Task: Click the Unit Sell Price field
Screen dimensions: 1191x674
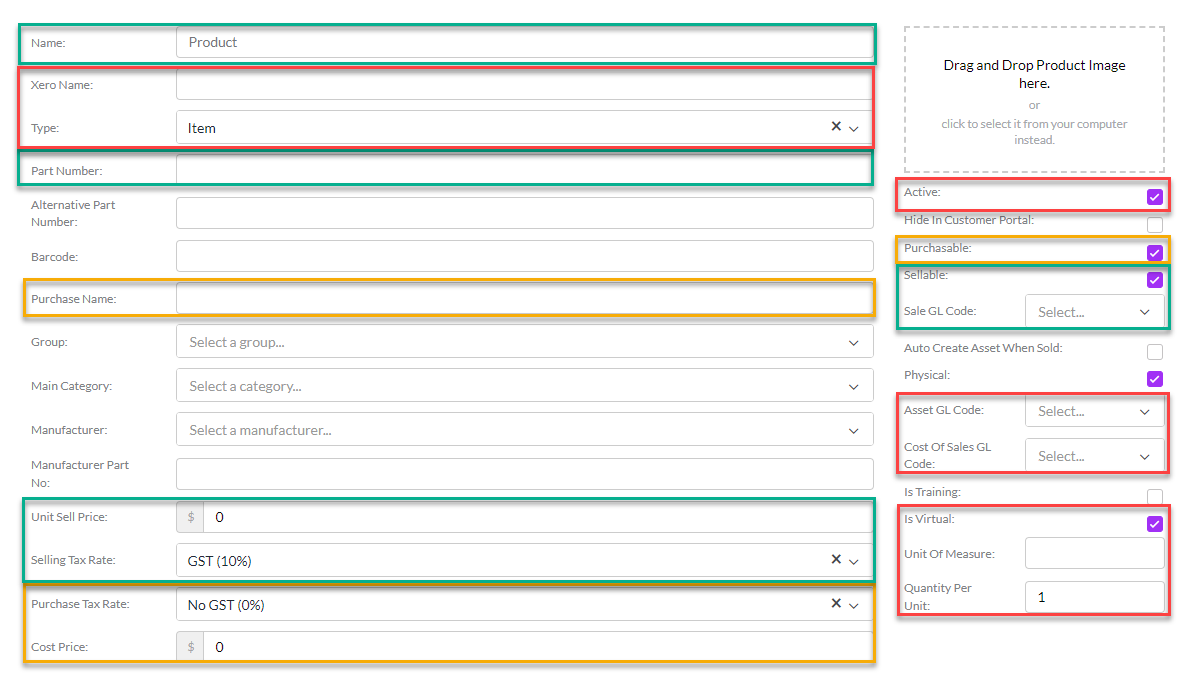Action: pos(536,517)
